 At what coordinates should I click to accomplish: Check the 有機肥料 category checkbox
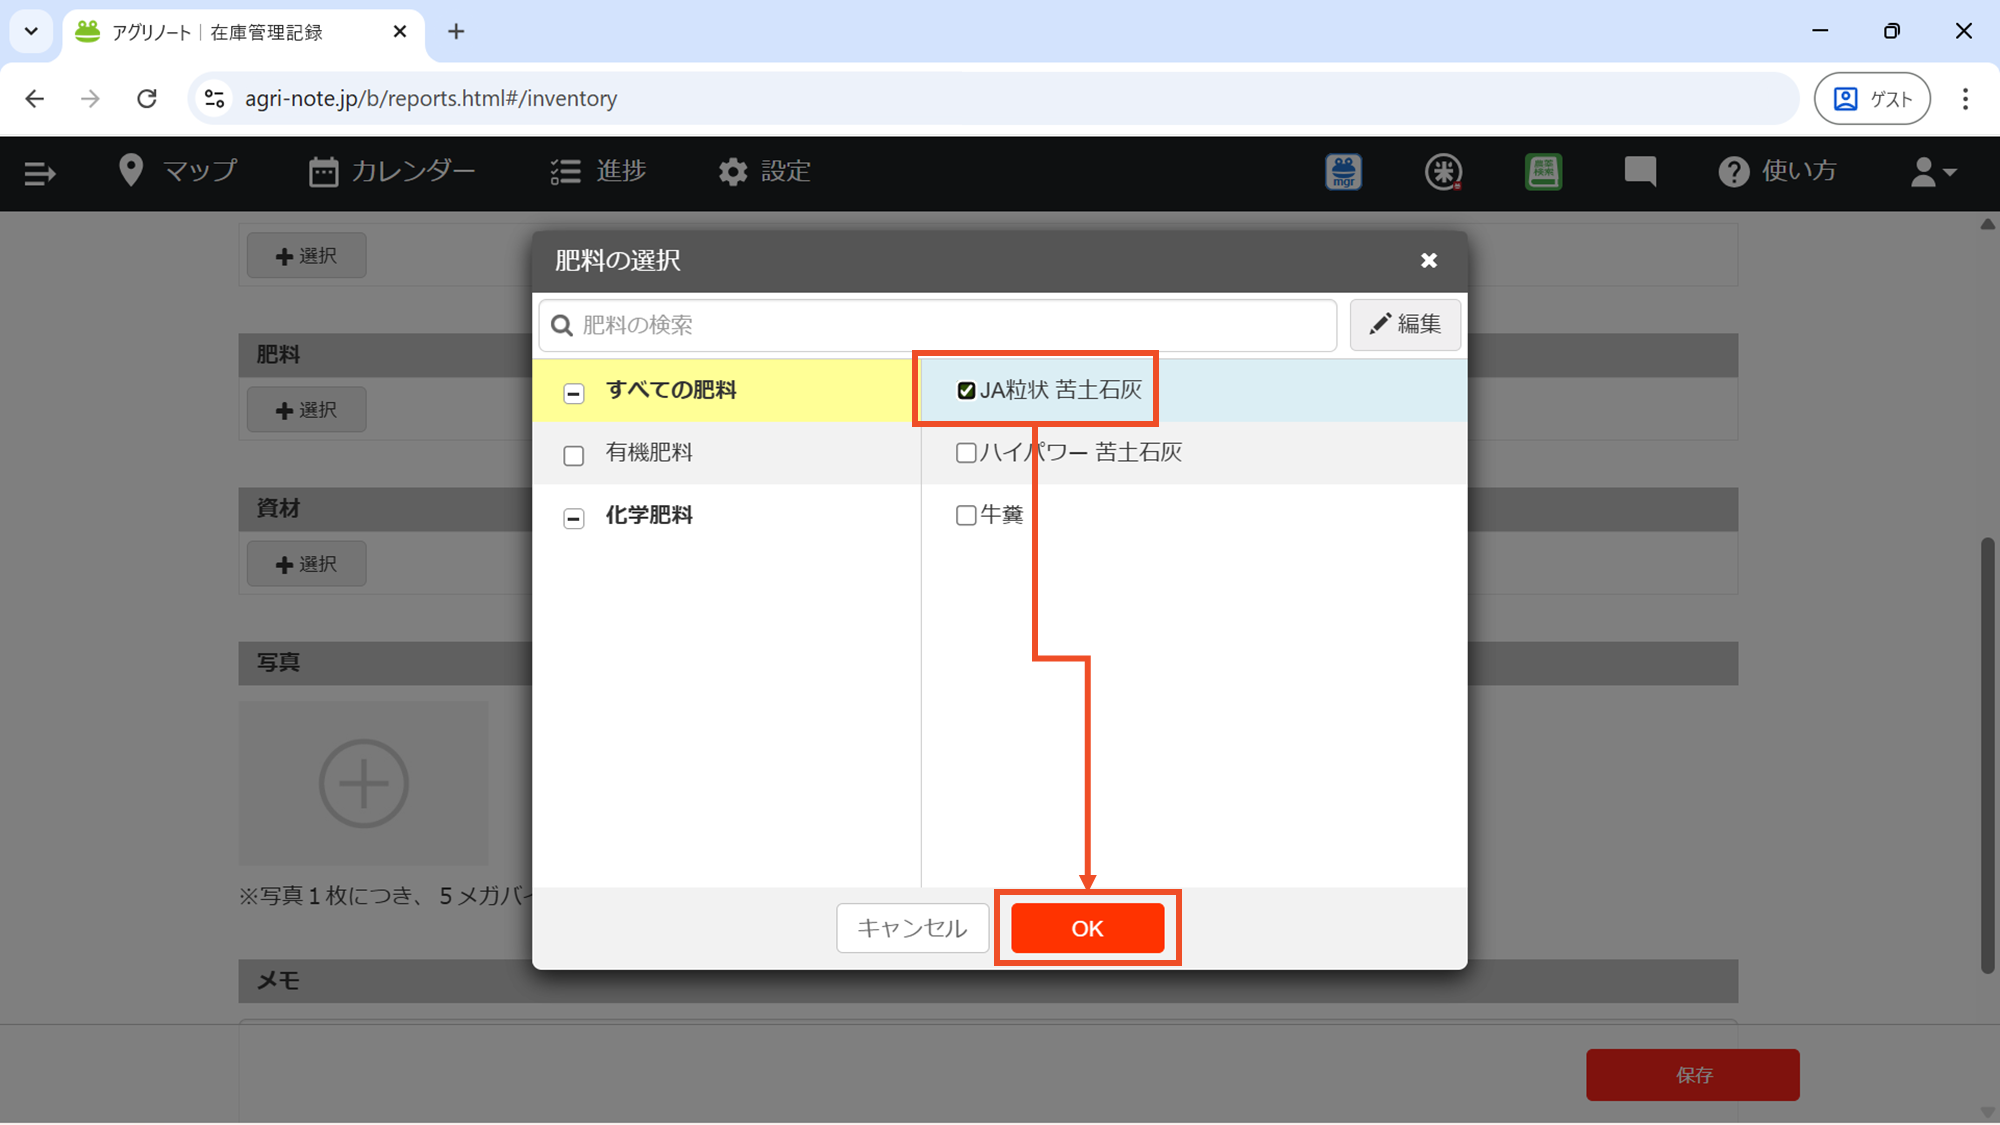click(x=573, y=456)
